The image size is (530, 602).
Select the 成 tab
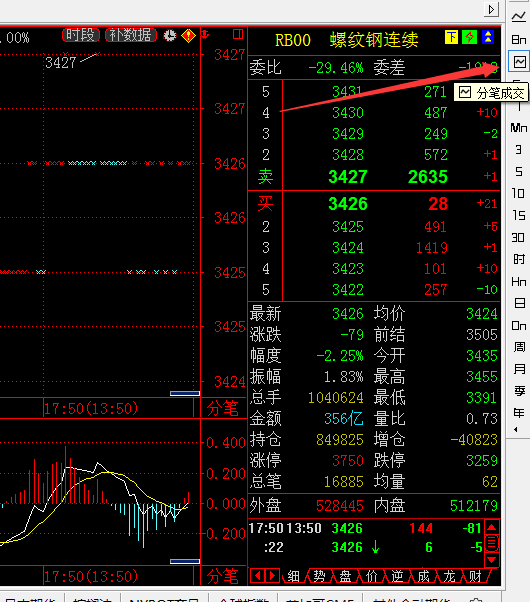tap(423, 576)
